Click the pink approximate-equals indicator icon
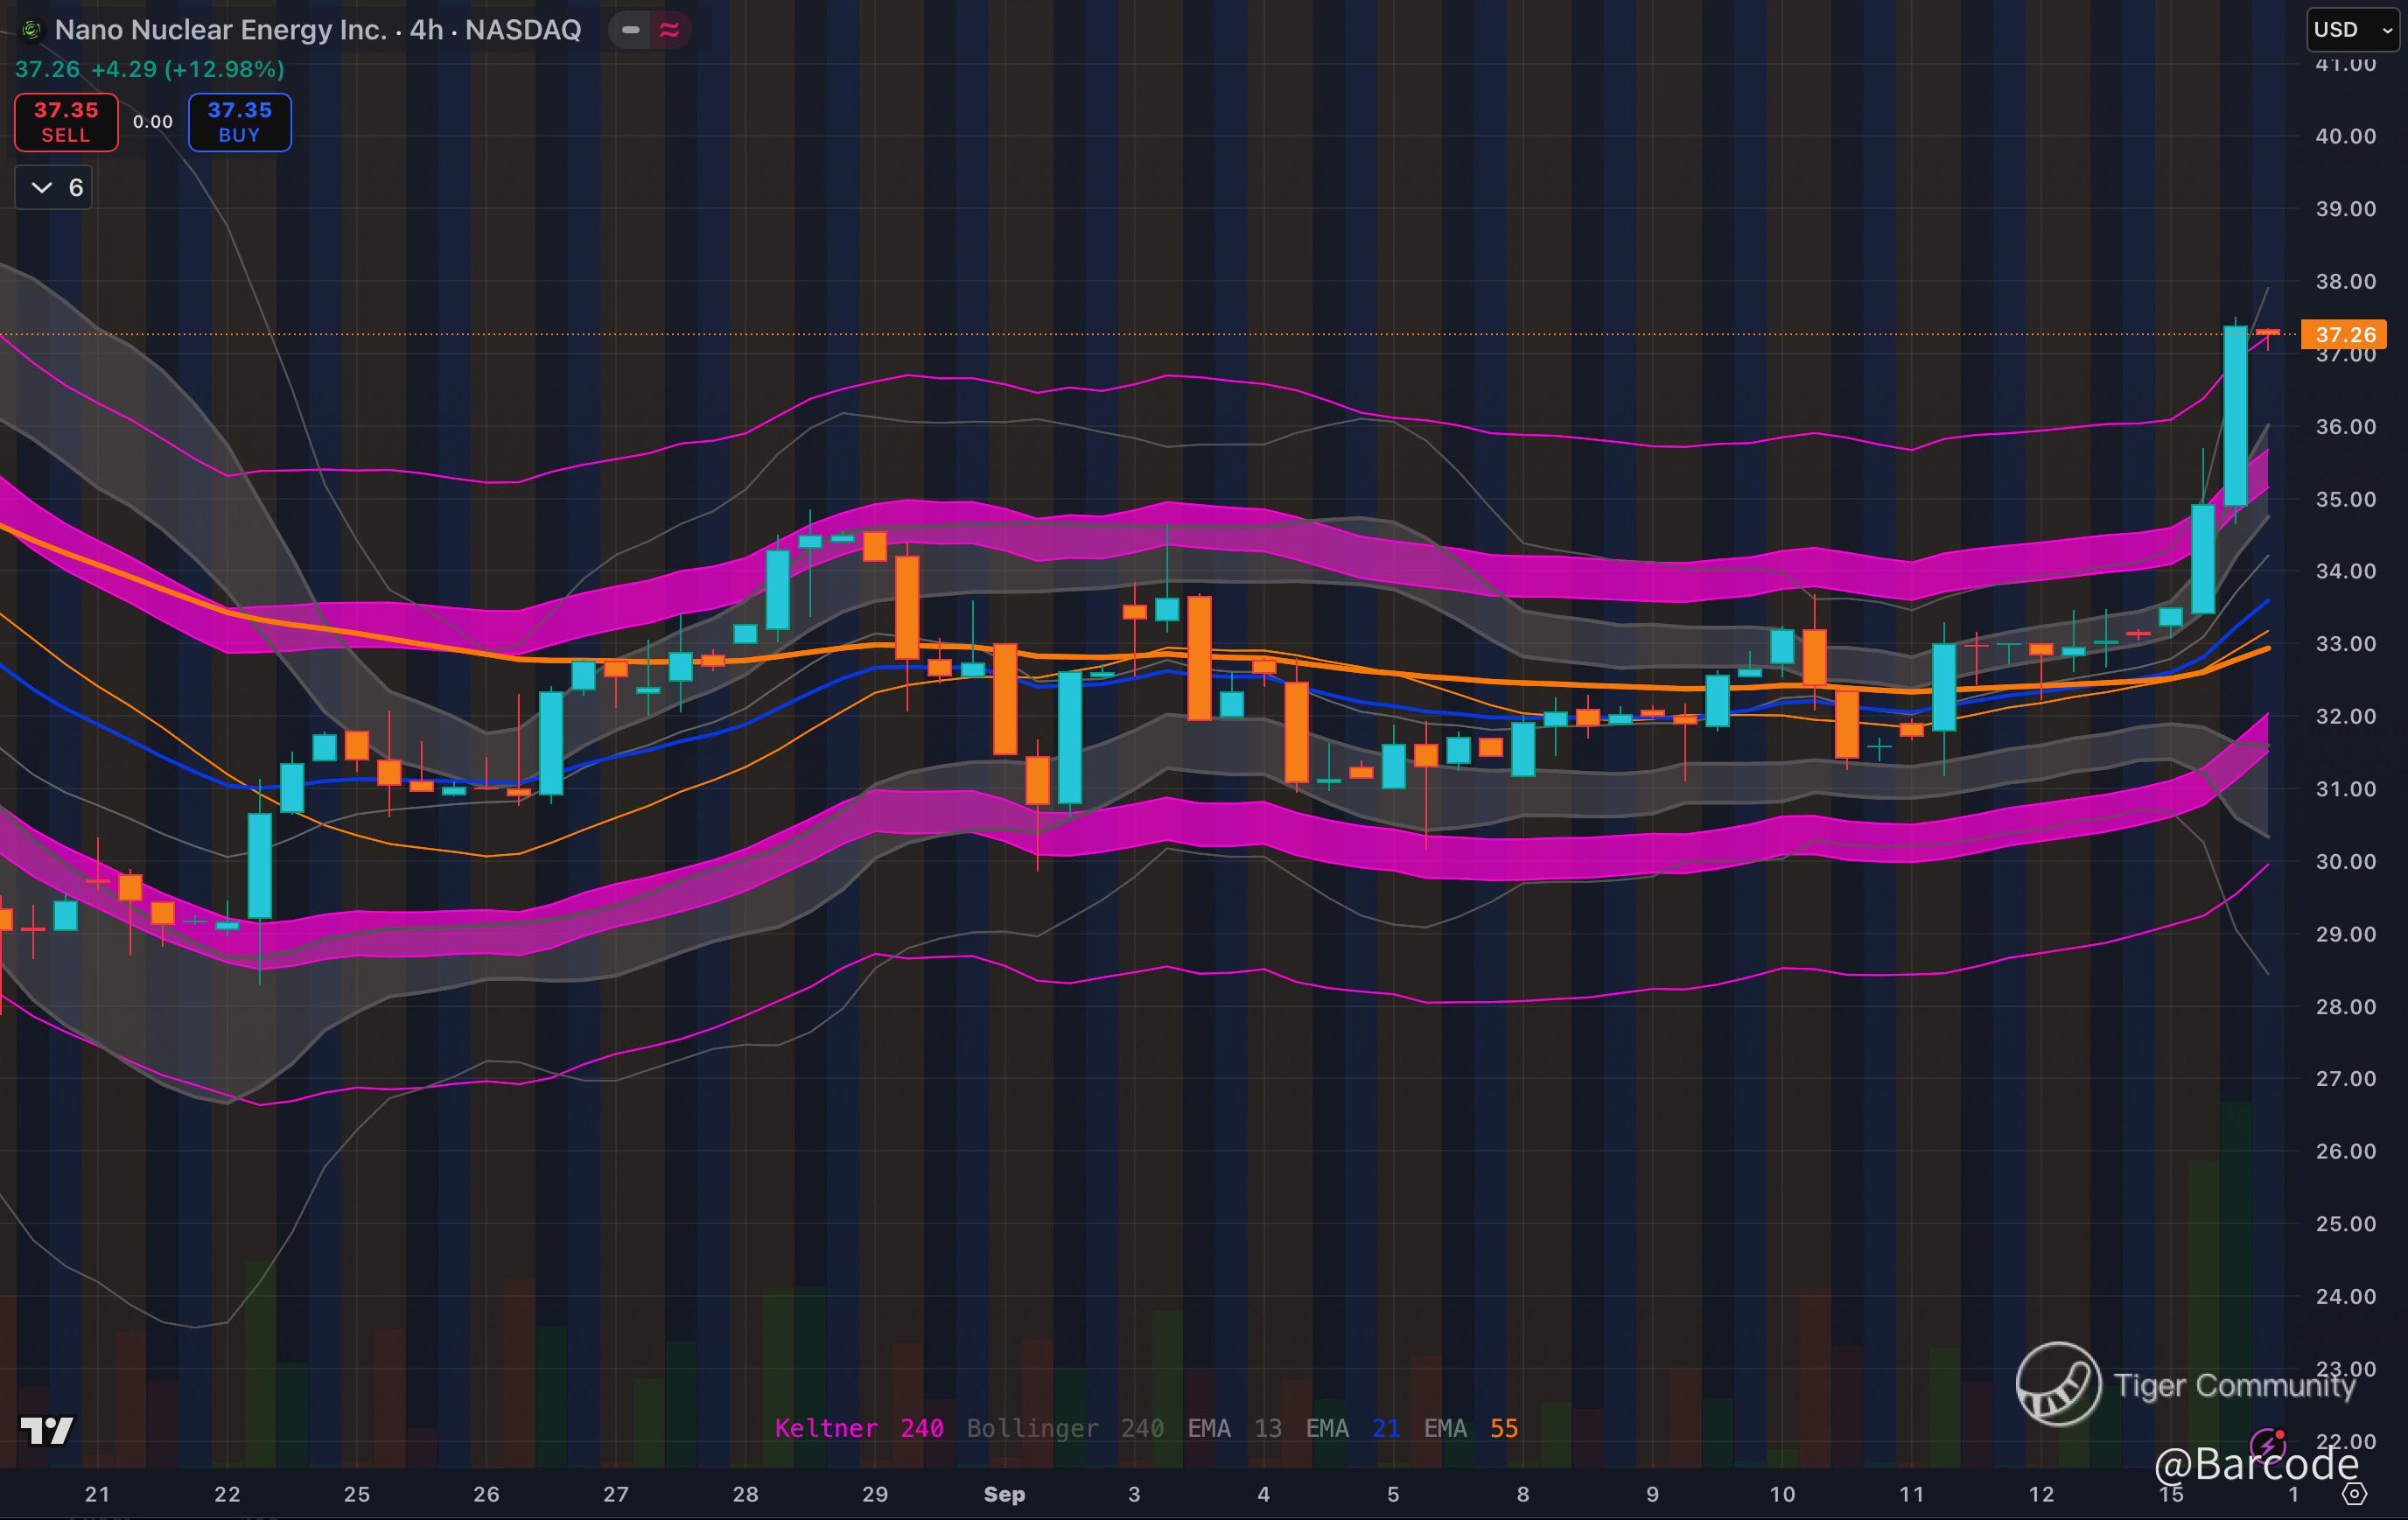The width and height of the screenshot is (2408, 1520). click(x=669, y=30)
